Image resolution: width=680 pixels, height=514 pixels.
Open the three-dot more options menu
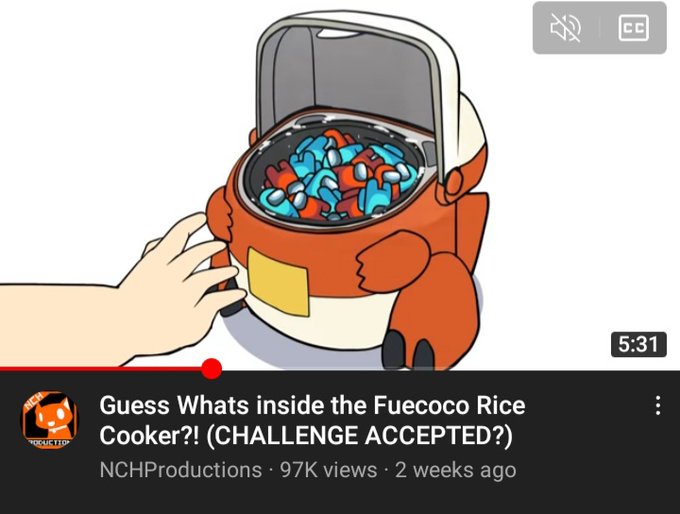coord(658,406)
